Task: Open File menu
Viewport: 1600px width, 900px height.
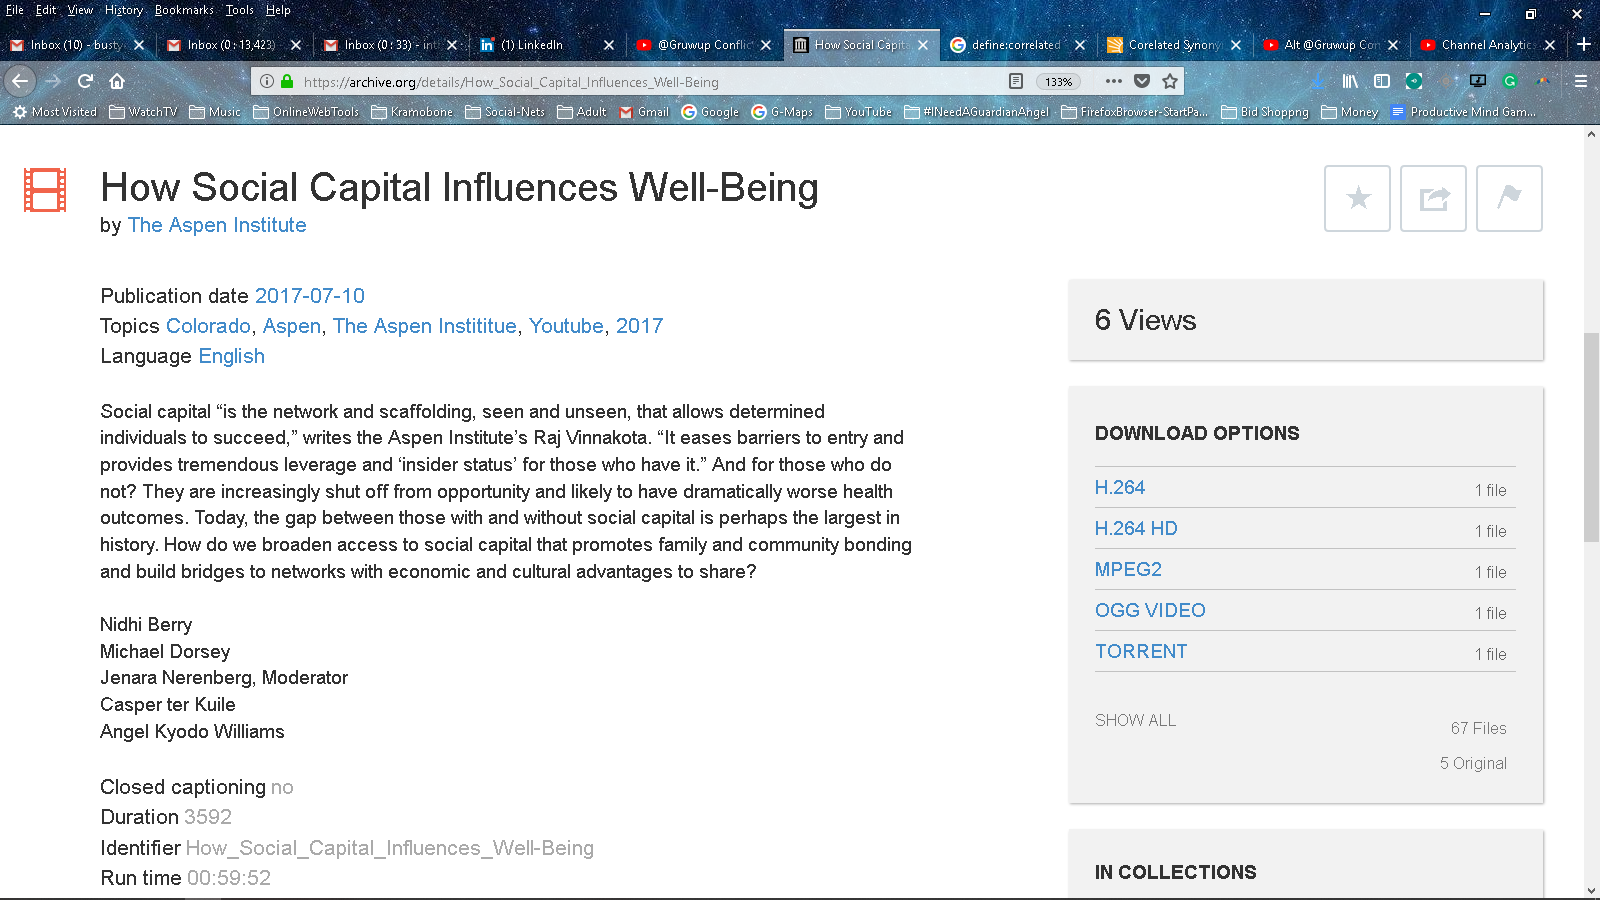Action: click(x=15, y=10)
